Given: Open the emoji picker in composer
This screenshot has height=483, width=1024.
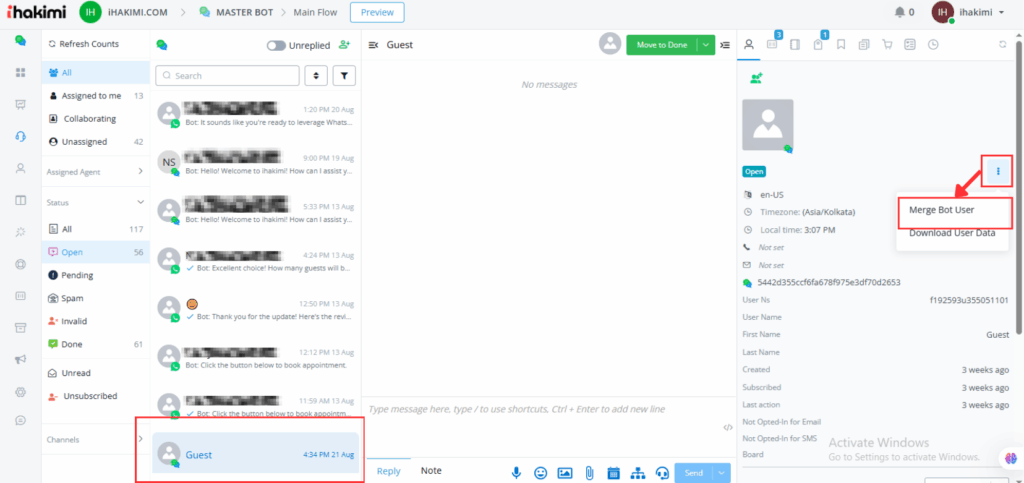Looking at the screenshot, I should coord(540,472).
